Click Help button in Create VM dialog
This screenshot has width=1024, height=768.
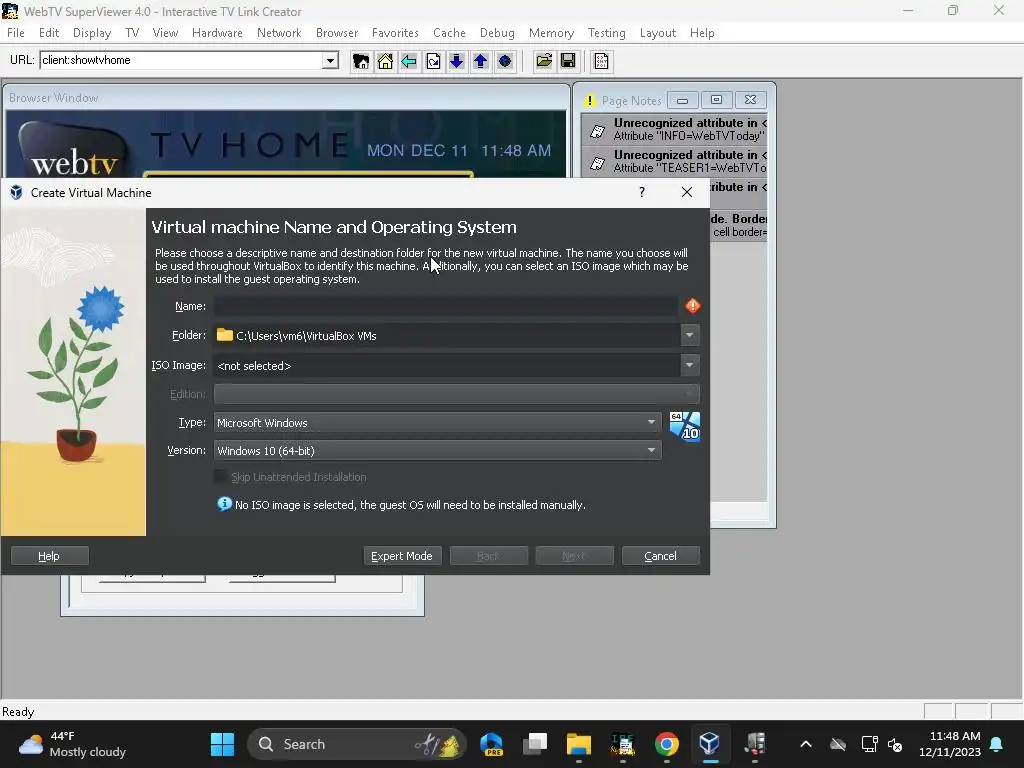click(x=50, y=556)
